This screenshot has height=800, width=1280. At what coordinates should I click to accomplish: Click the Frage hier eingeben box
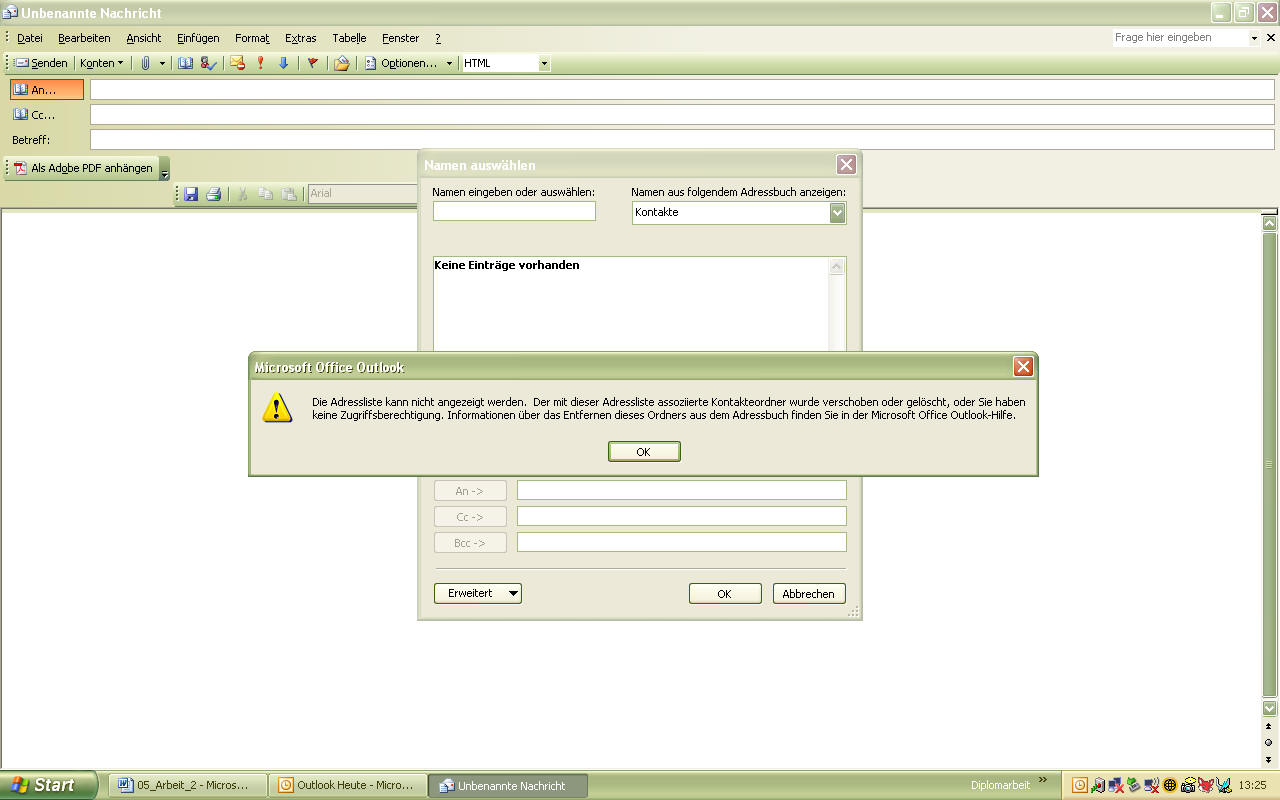click(x=1180, y=38)
